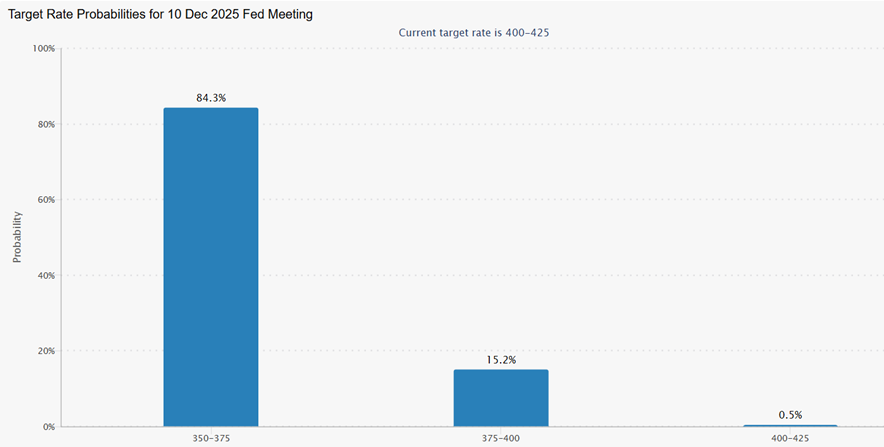Viewport: 884px width, 447px height.
Task: Select the 80% y-axis tick label
Action: point(46,125)
